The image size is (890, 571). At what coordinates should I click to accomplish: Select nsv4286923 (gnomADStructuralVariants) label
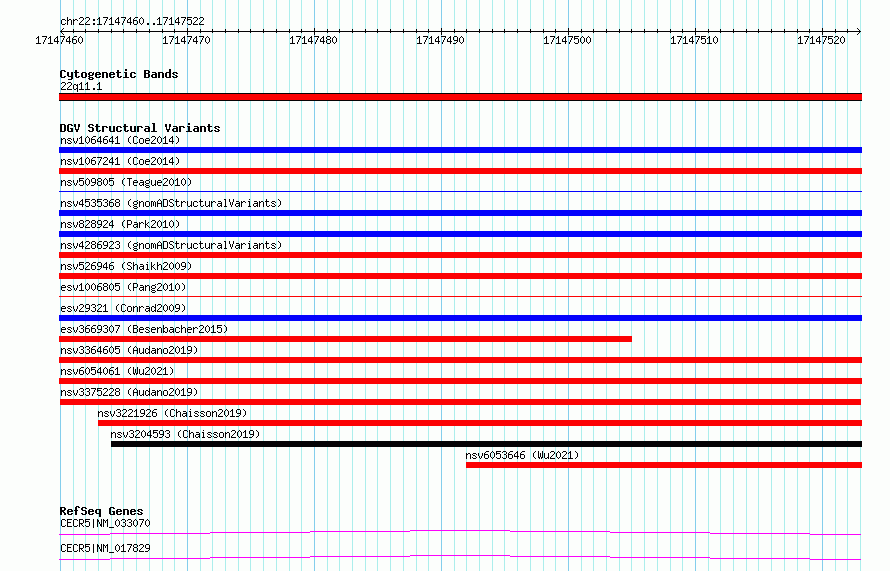pos(171,245)
